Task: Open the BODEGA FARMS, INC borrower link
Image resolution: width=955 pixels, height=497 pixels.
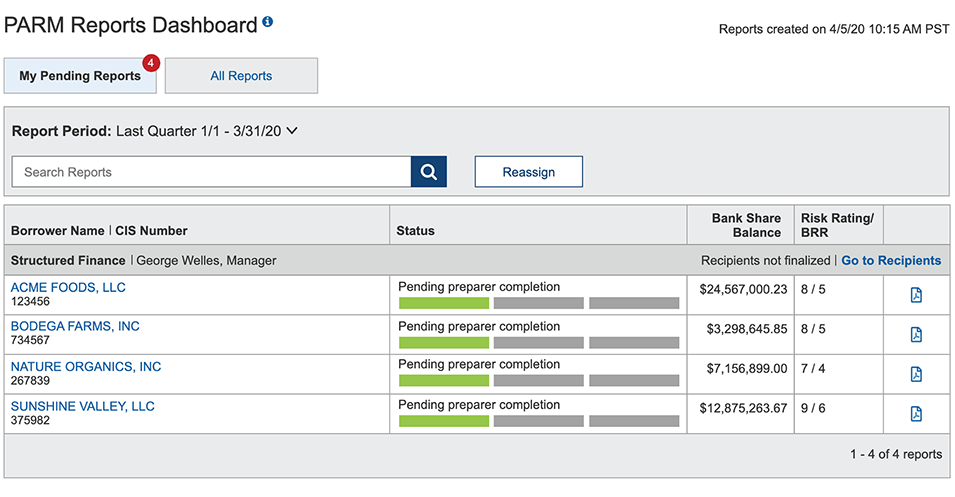Action: (75, 327)
